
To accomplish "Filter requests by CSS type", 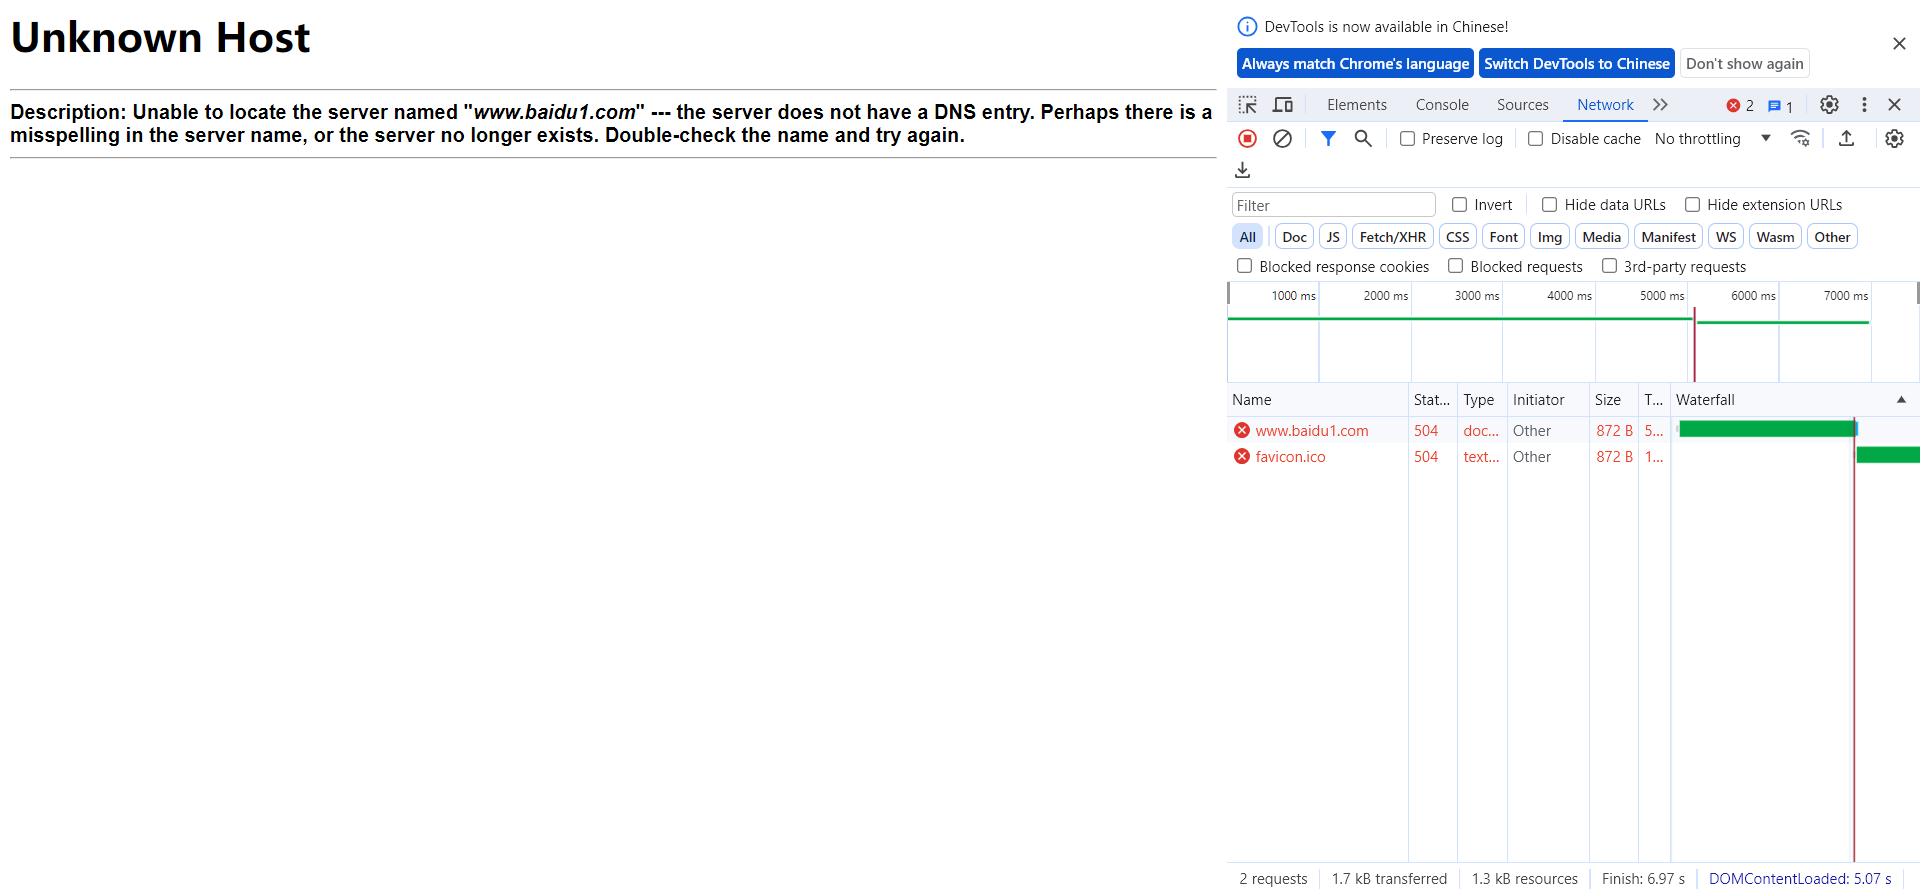I will tap(1458, 237).
